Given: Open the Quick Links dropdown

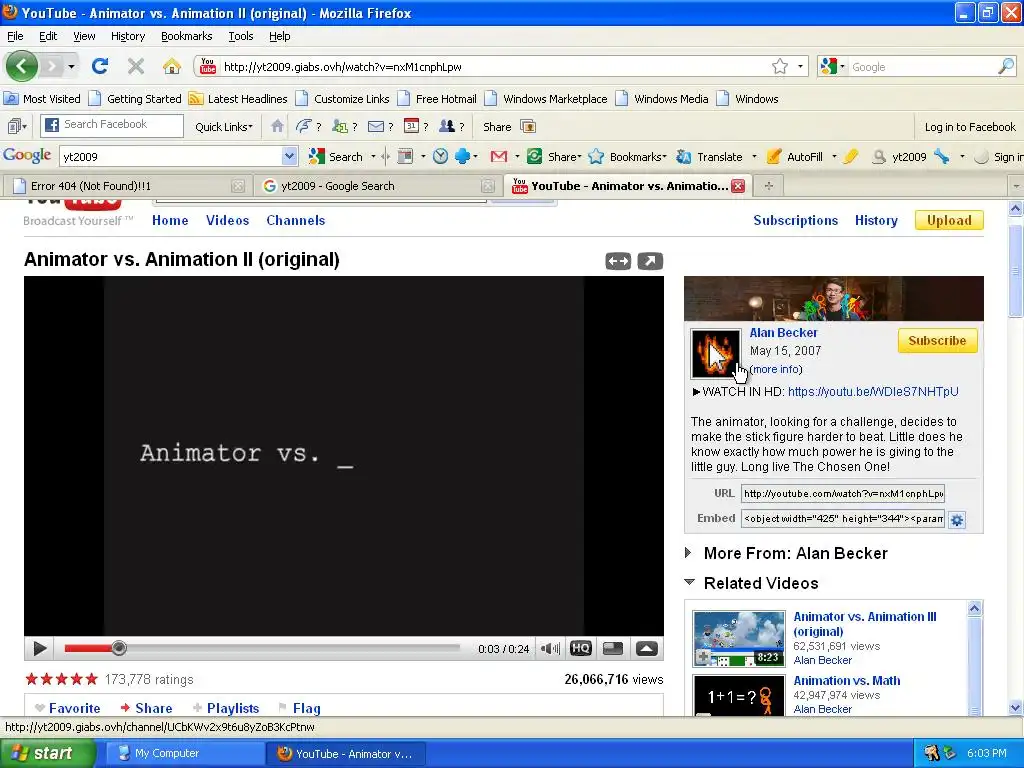Looking at the screenshot, I should pos(224,127).
